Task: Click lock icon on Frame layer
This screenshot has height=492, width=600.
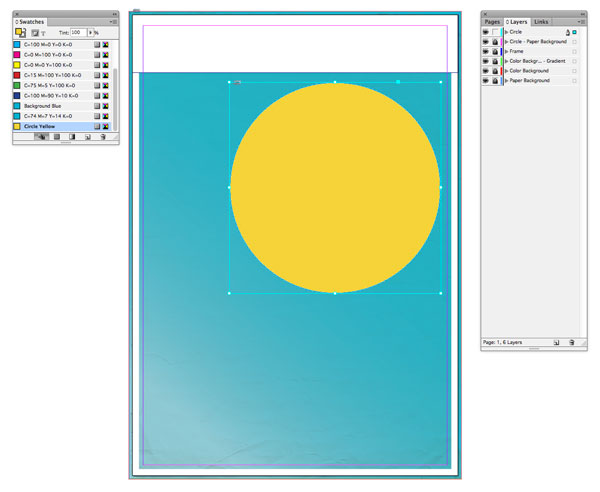Action: 495,52
